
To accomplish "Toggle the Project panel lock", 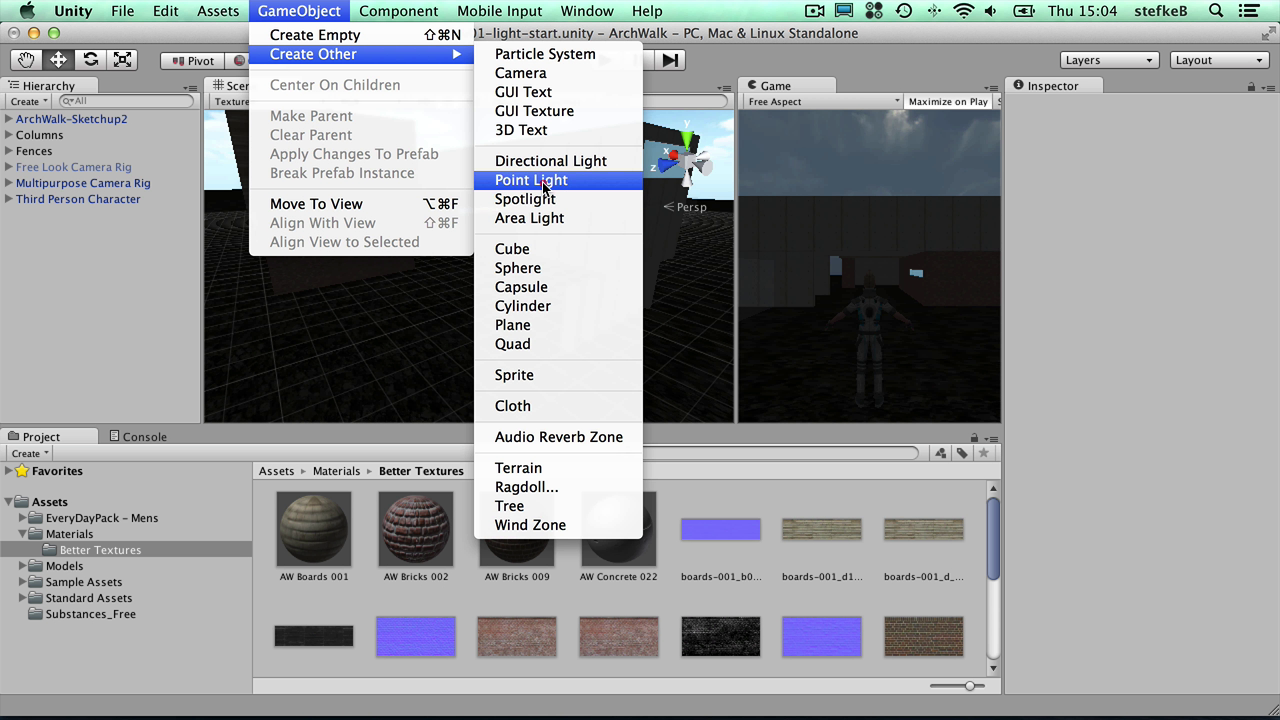I will (x=974, y=437).
